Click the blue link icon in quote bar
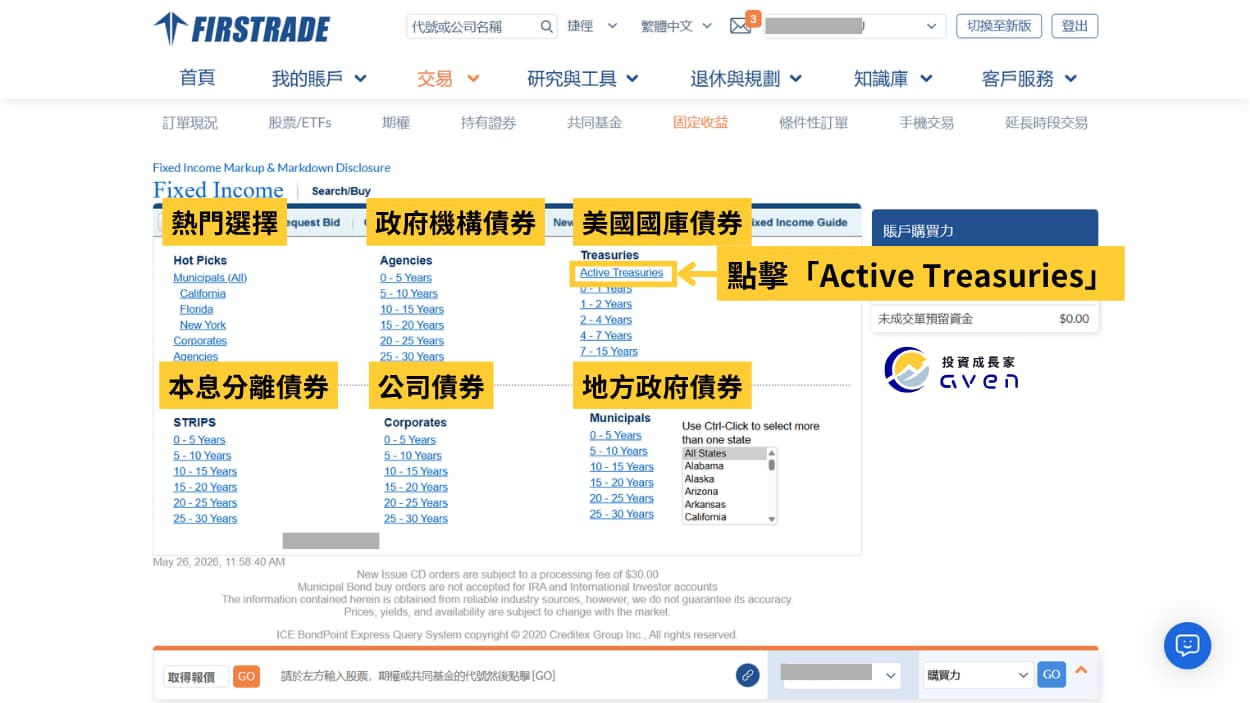The image size is (1250, 703). [x=747, y=675]
